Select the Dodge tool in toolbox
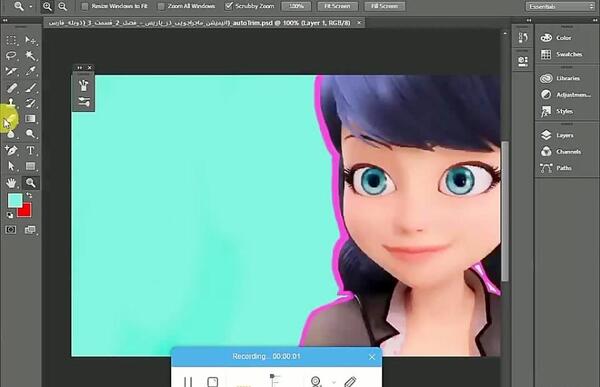The height and width of the screenshot is (387, 600). [x=30, y=134]
